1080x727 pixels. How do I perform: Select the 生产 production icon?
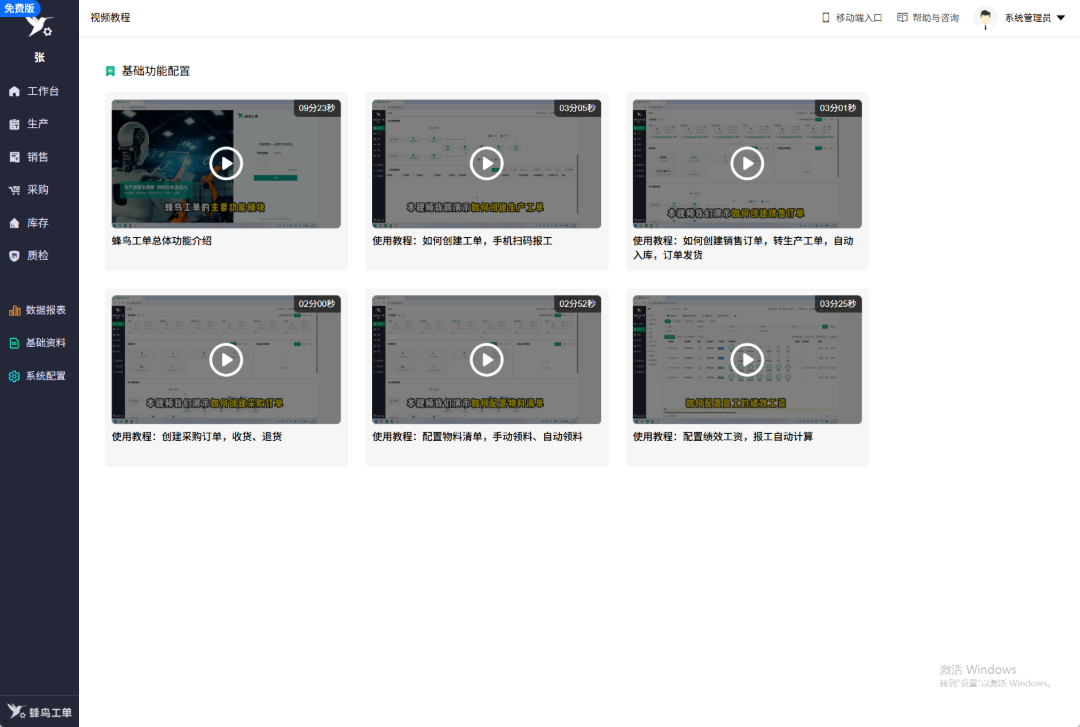(14, 124)
